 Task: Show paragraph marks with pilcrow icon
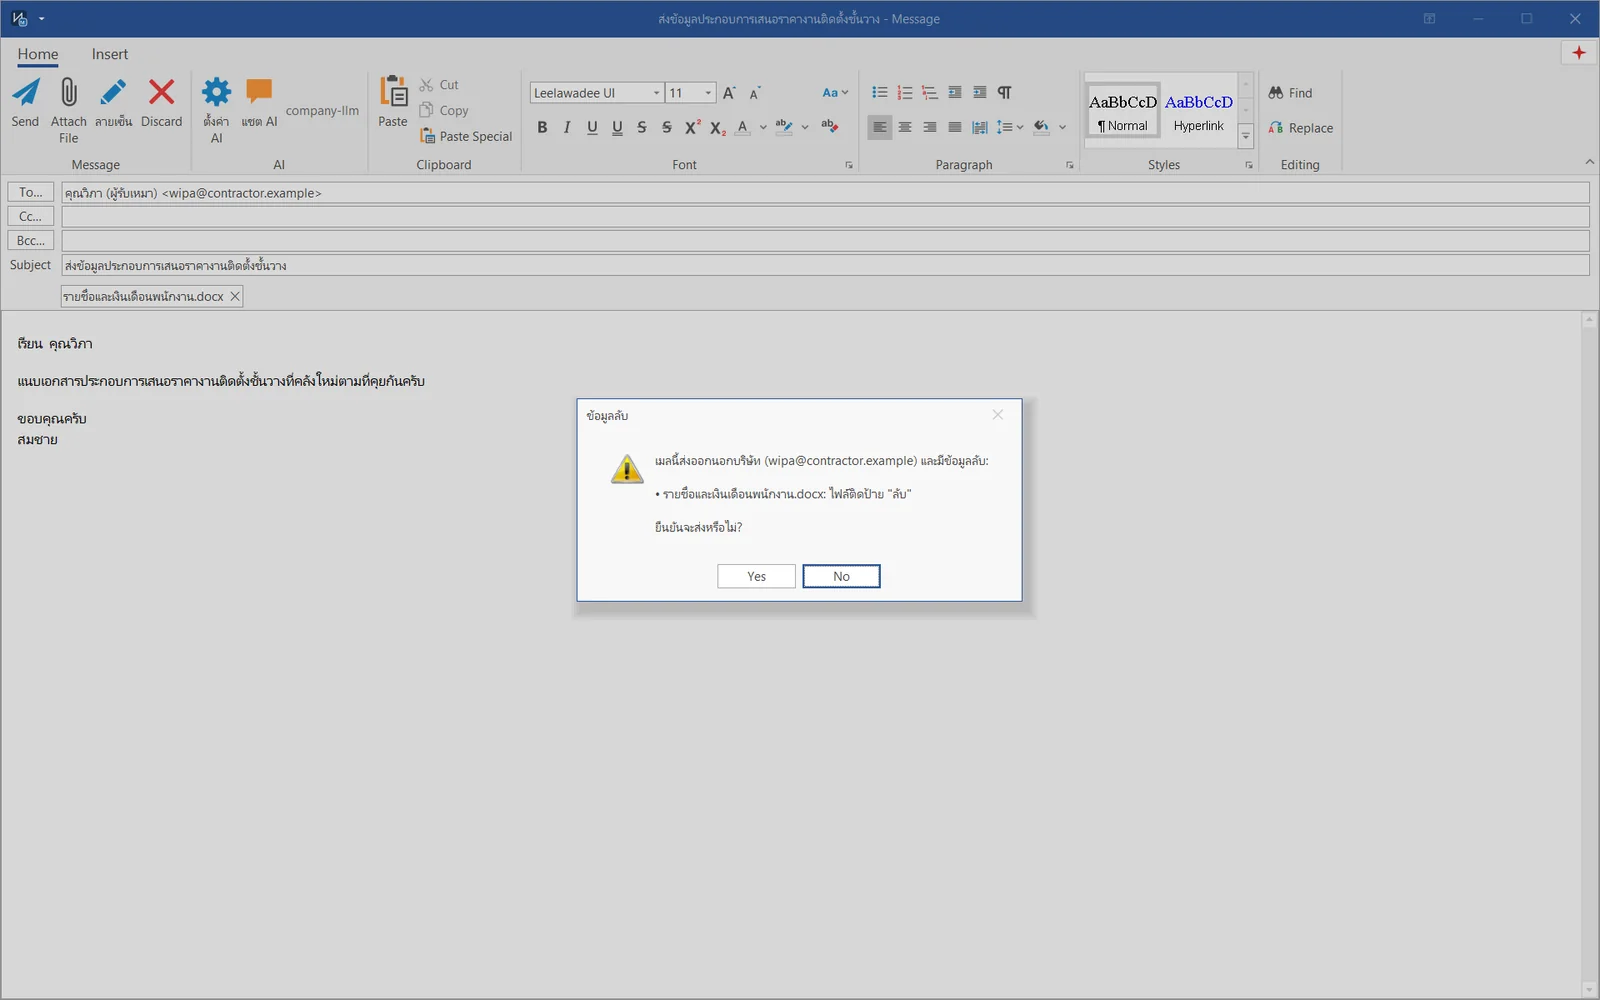(1004, 92)
